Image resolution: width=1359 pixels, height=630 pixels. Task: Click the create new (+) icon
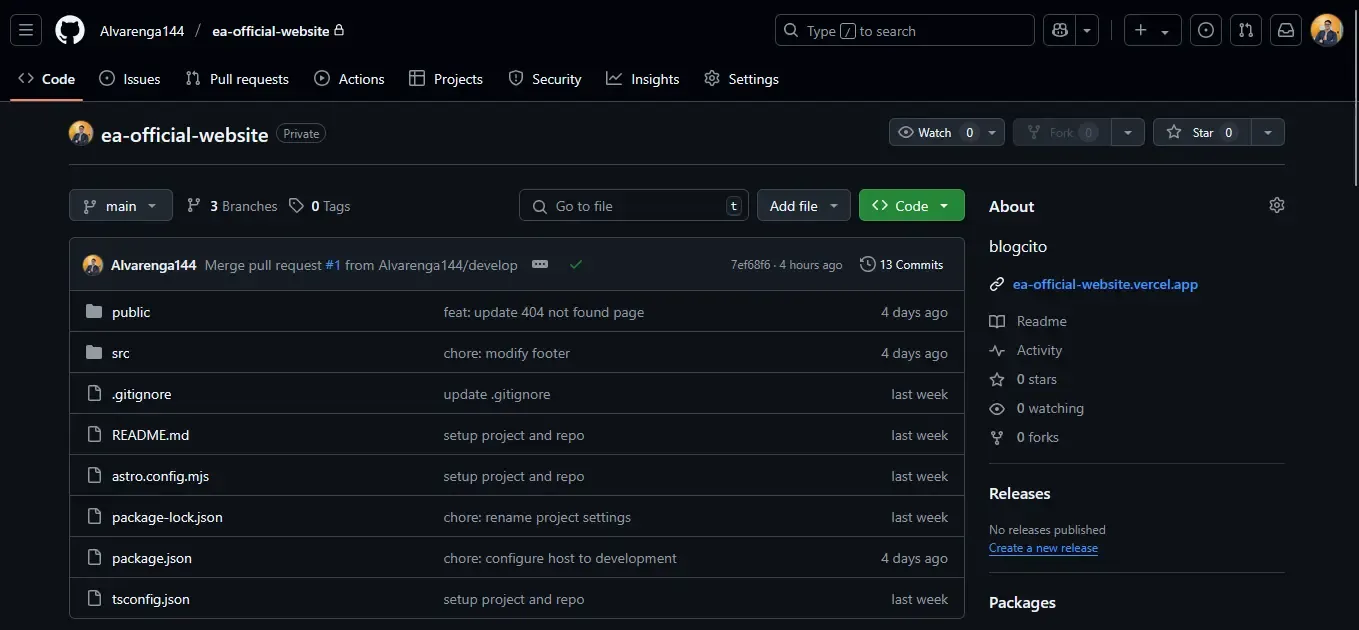[x=1138, y=30]
